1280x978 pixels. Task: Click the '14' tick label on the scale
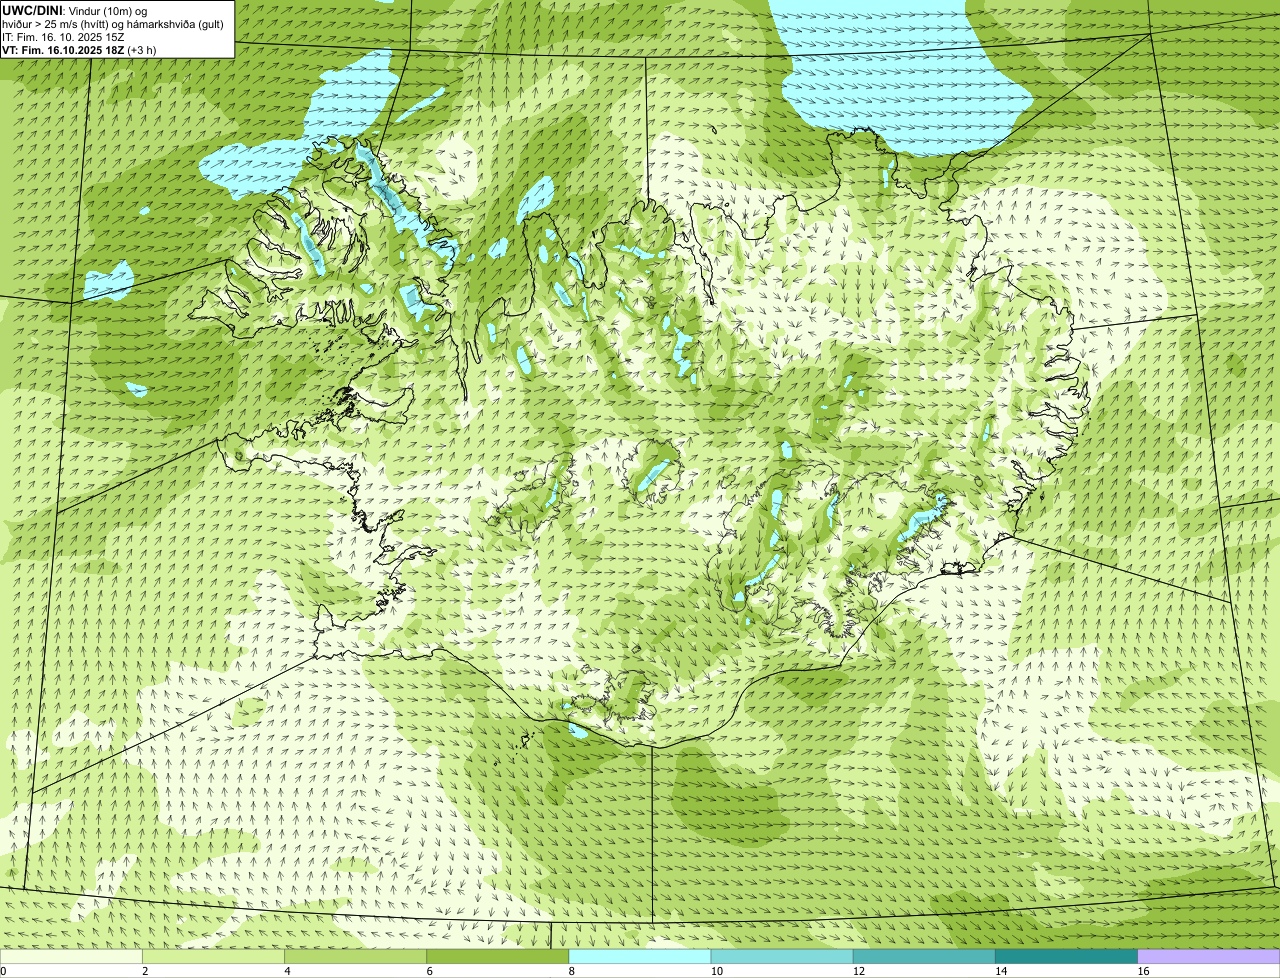pyautogui.click(x=1000, y=971)
